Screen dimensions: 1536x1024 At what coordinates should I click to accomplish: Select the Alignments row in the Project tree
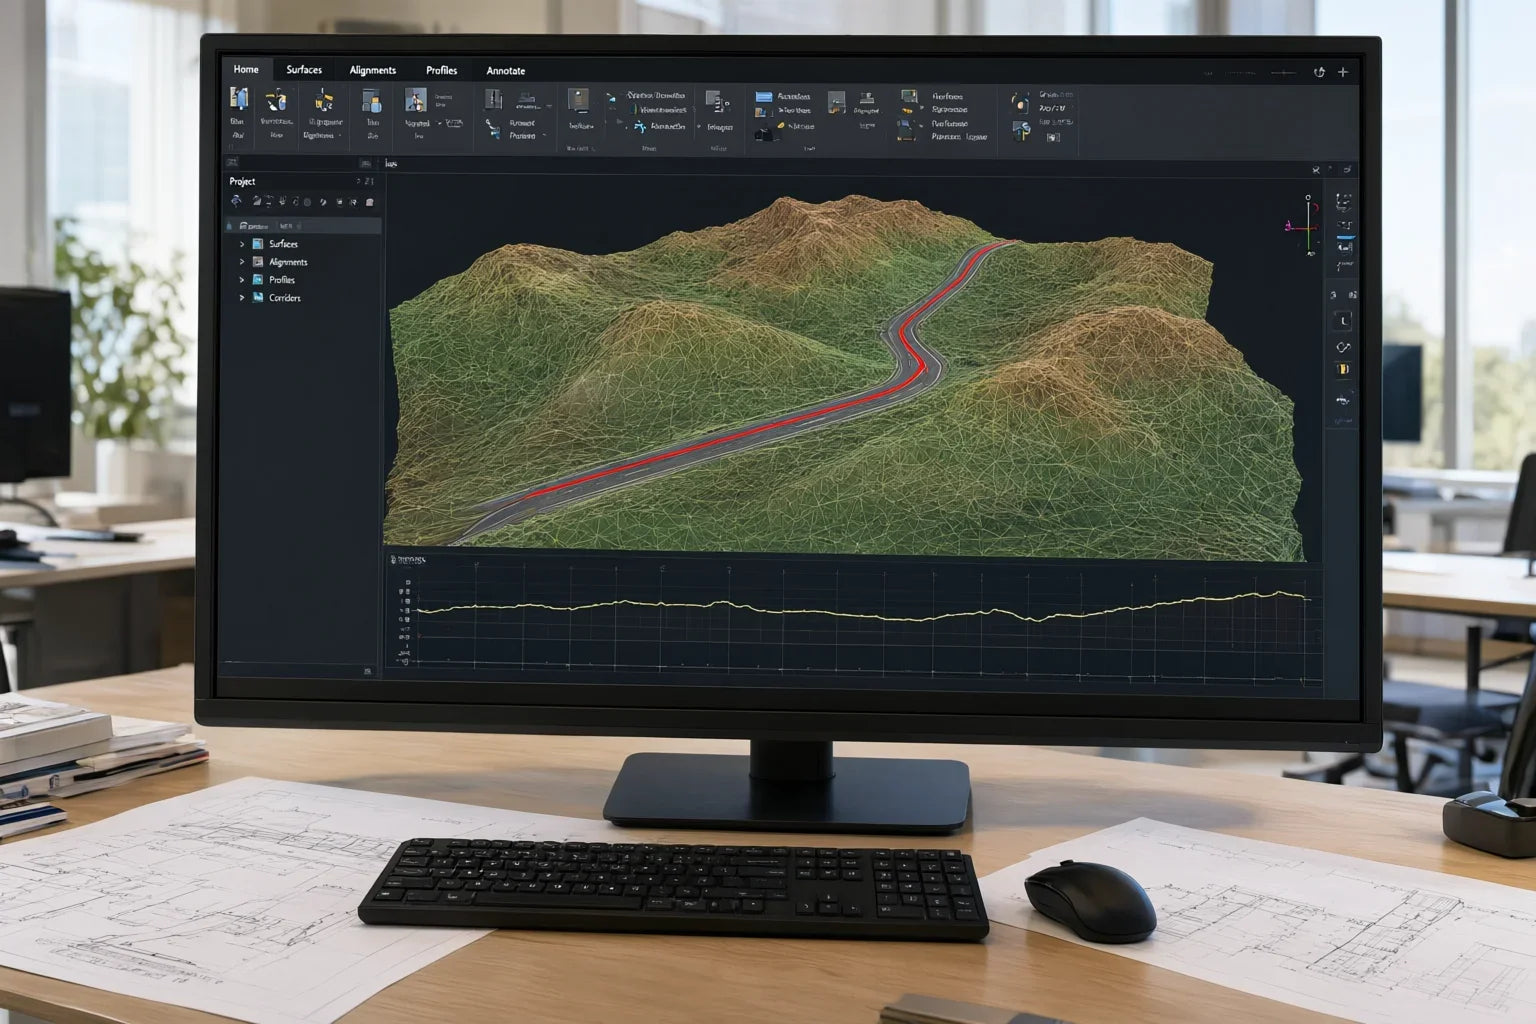[x=303, y=262]
